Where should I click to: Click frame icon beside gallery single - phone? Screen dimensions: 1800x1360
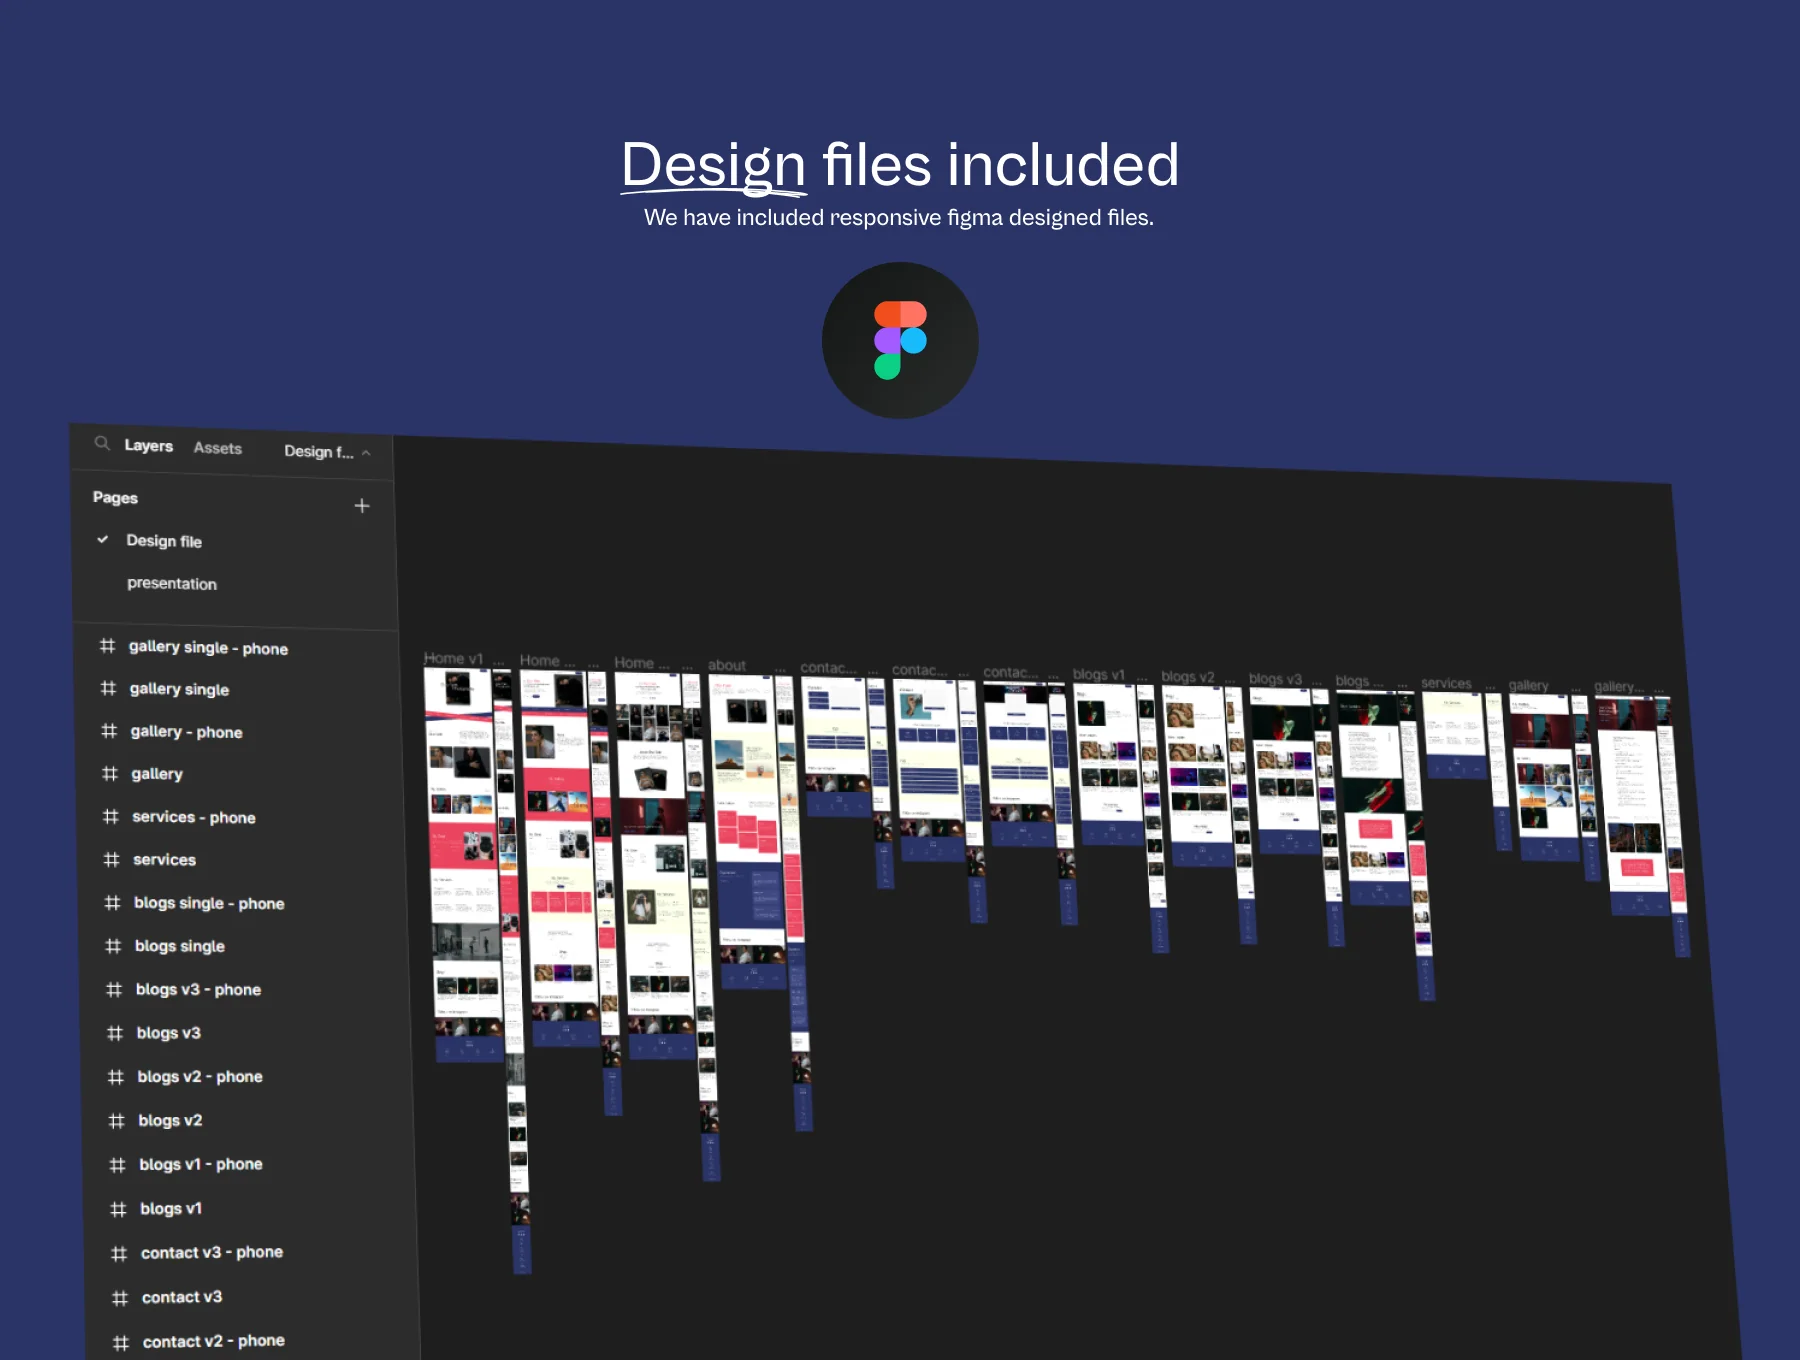point(108,646)
